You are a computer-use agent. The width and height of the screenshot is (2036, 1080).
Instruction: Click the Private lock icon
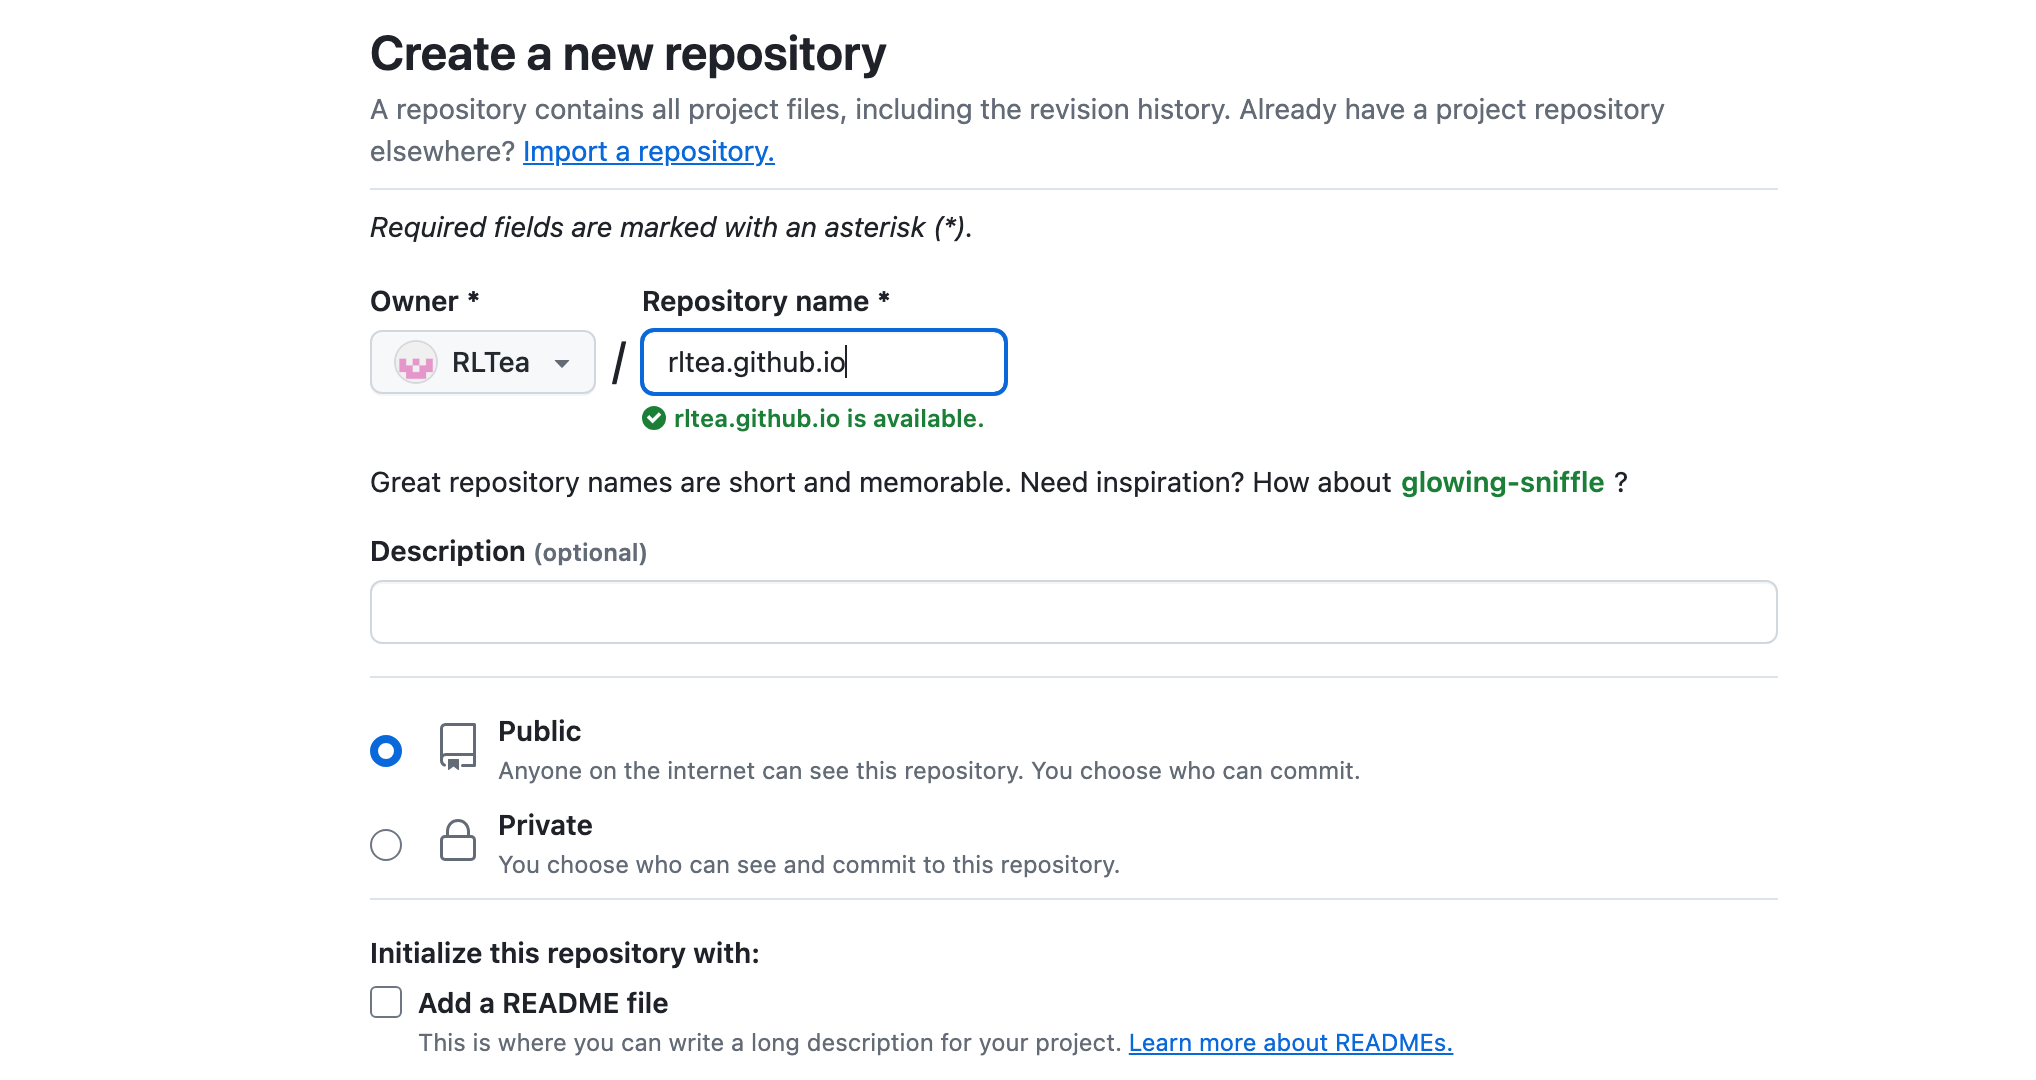coord(458,840)
